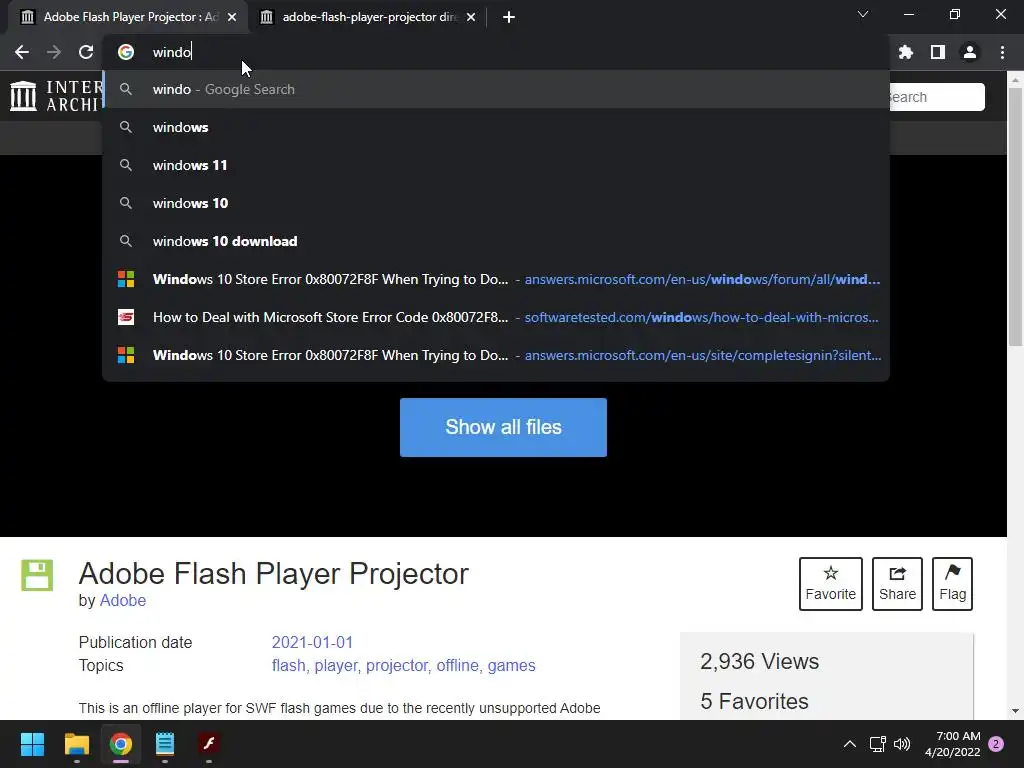The image size is (1024, 768).
Task: Open the 'offline' topic link
Action: click(457, 665)
